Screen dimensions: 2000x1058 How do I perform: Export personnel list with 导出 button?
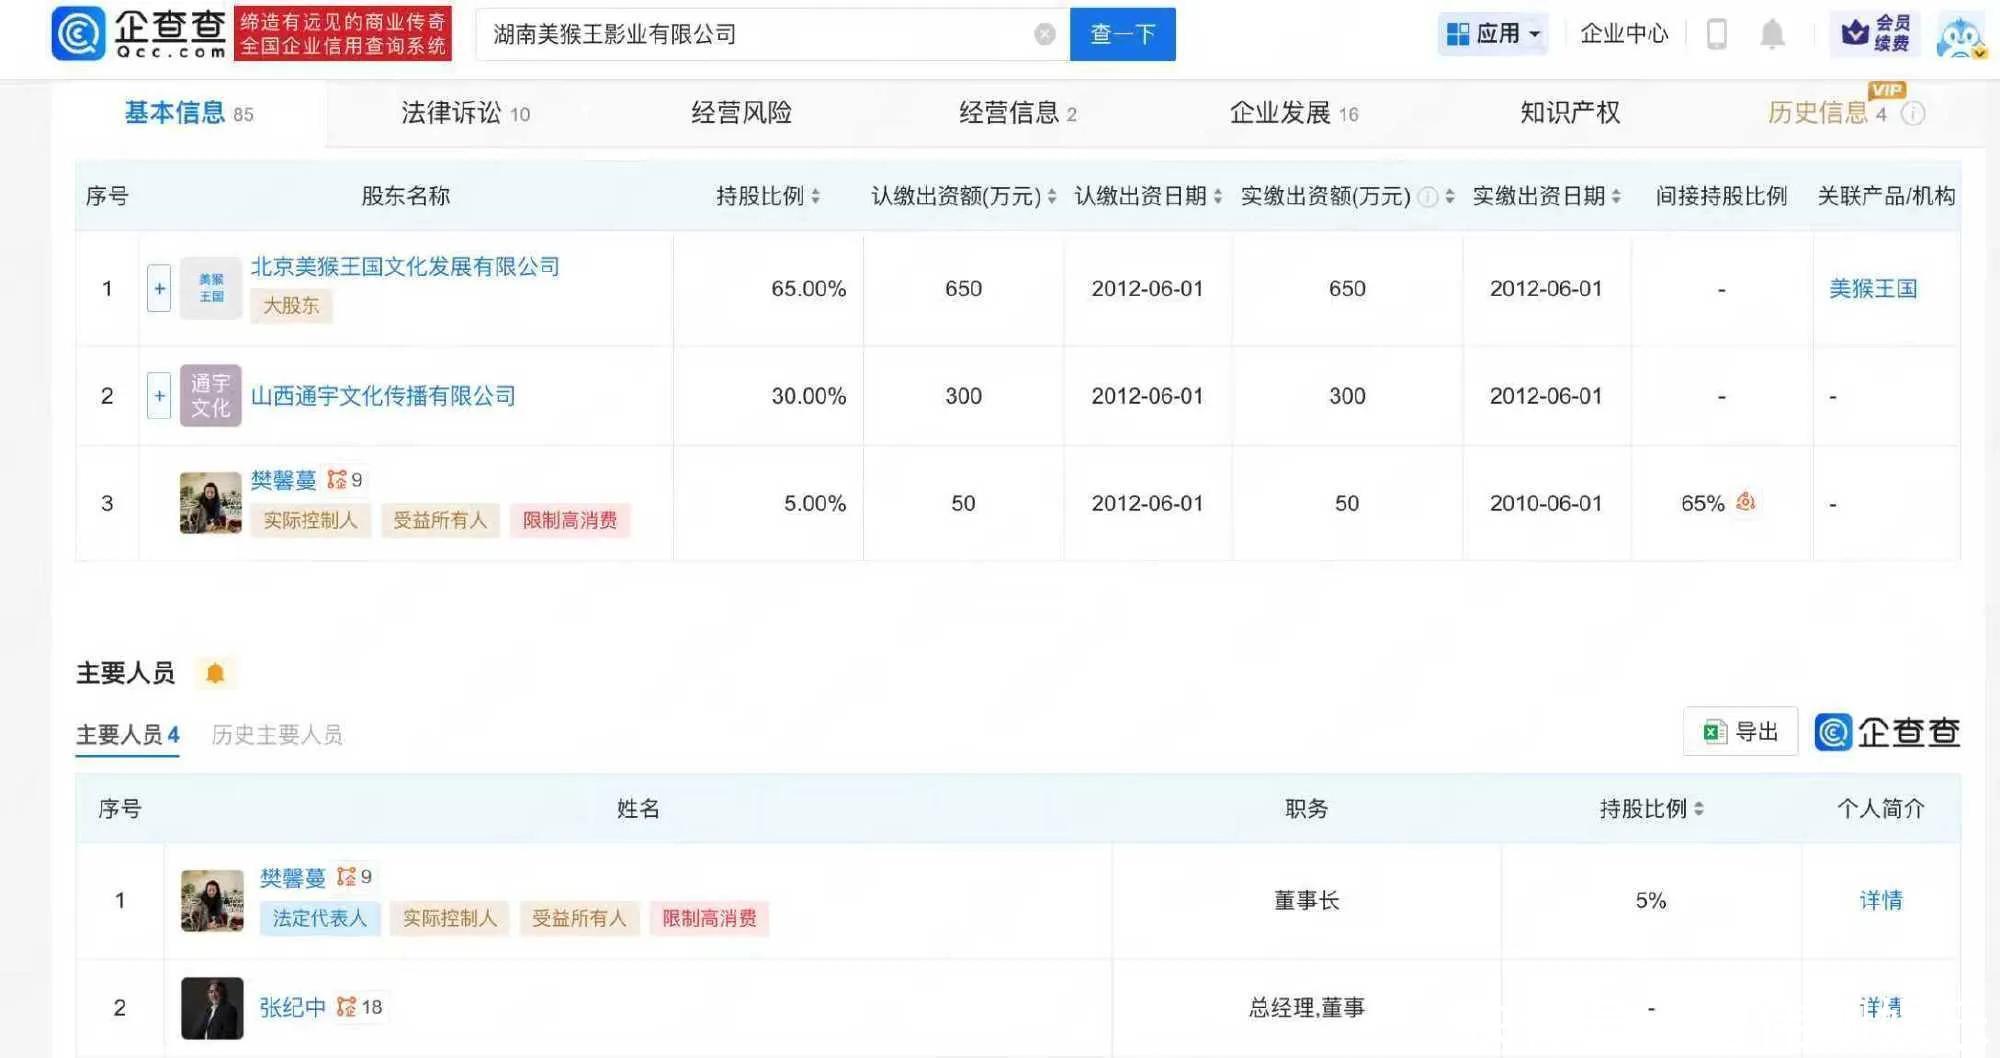pyautogui.click(x=1740, y=732)
